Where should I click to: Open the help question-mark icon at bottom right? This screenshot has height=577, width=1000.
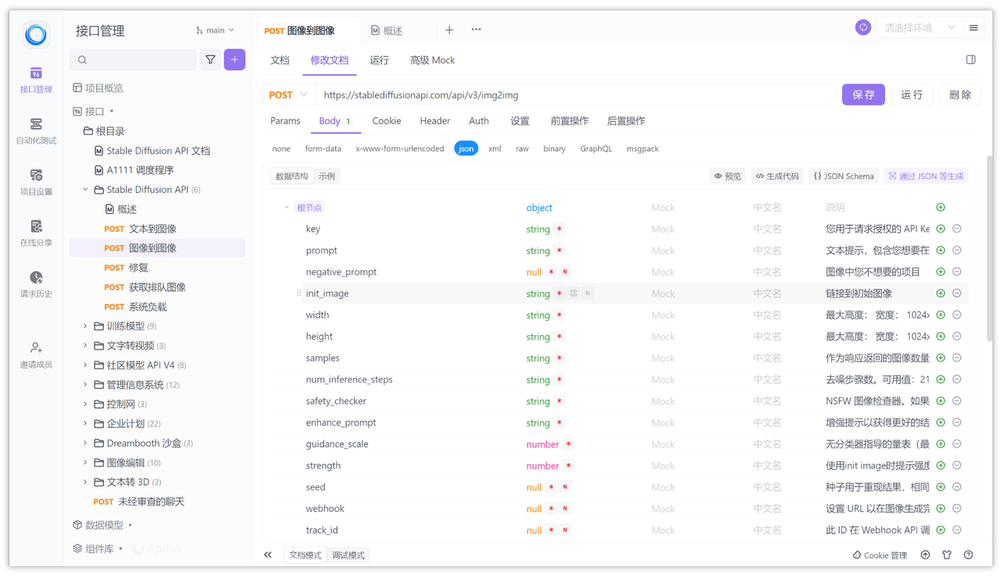tap(967, 554)
